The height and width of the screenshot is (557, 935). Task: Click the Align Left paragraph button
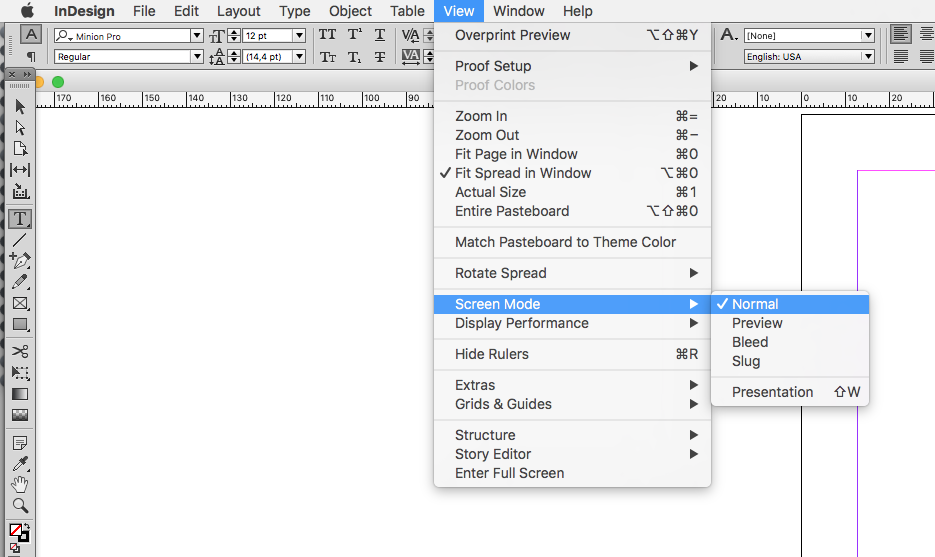point(900,35)
